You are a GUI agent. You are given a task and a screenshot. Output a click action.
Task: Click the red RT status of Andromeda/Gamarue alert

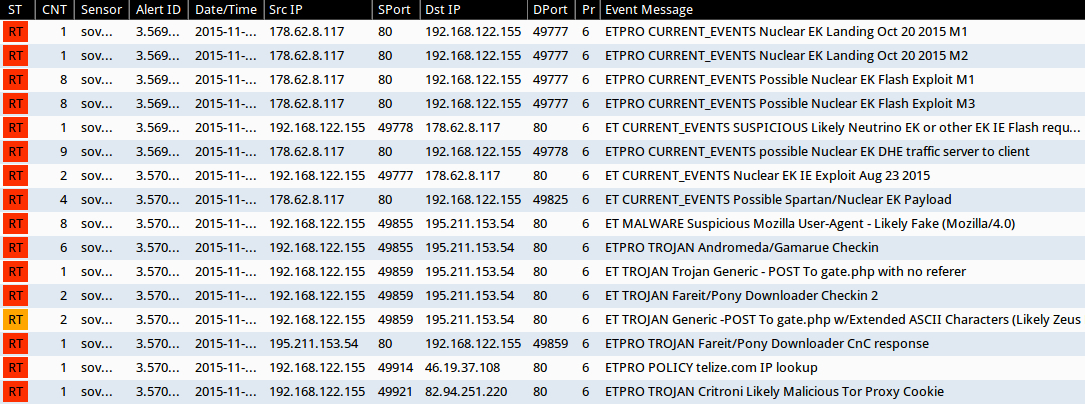(16, 248)
